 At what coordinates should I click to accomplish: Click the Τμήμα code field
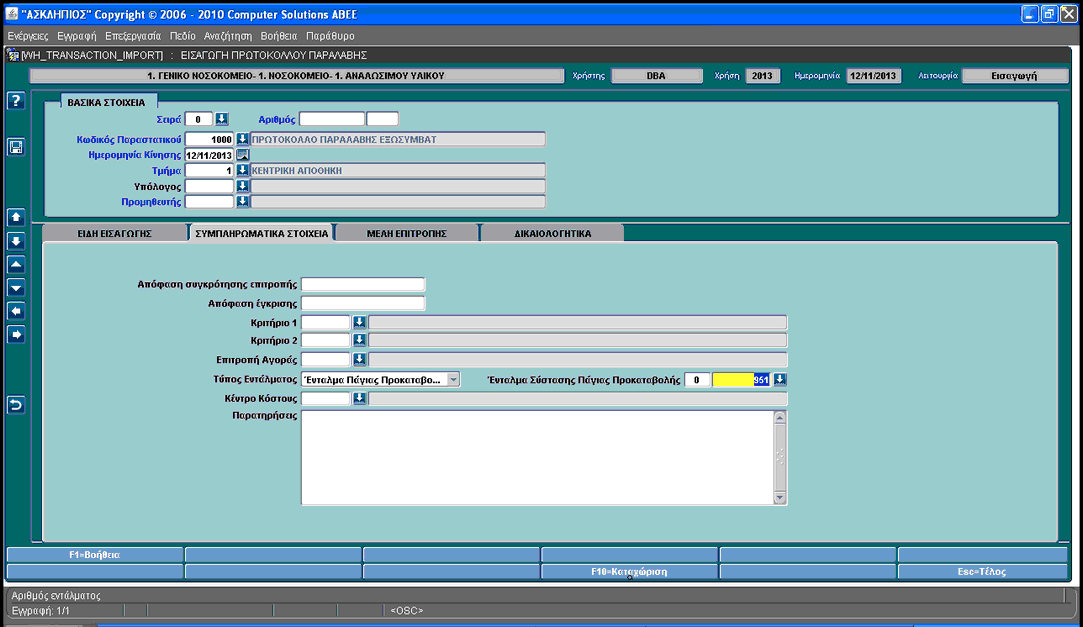(209, 171)
